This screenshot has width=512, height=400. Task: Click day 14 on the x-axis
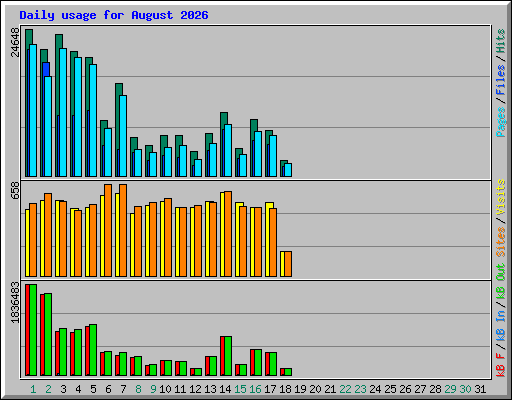[225, 389]
